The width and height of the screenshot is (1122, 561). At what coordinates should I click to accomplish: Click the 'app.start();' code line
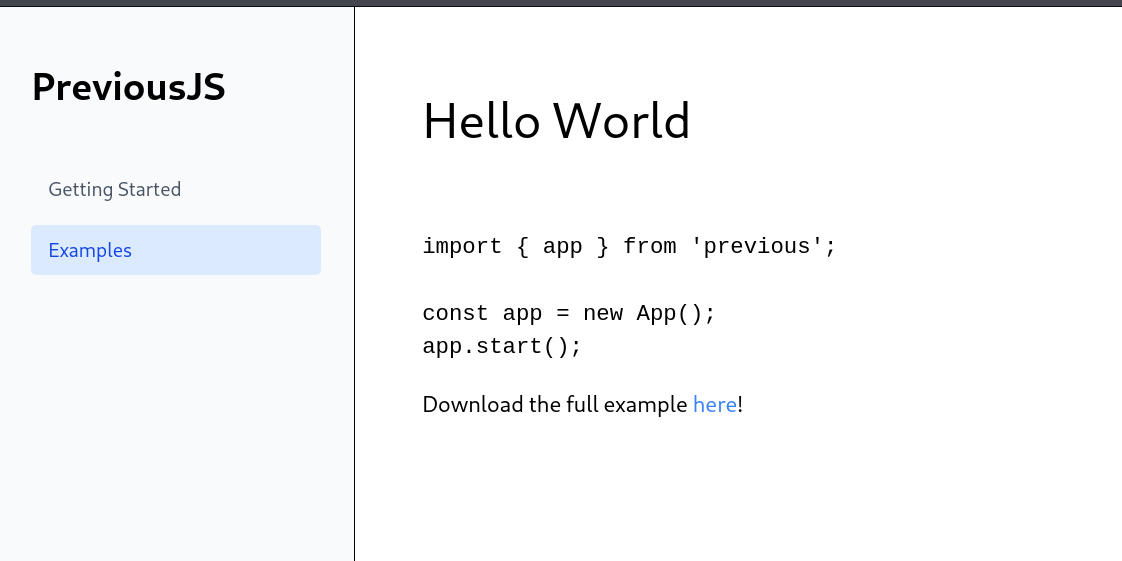tap(501, 347)
